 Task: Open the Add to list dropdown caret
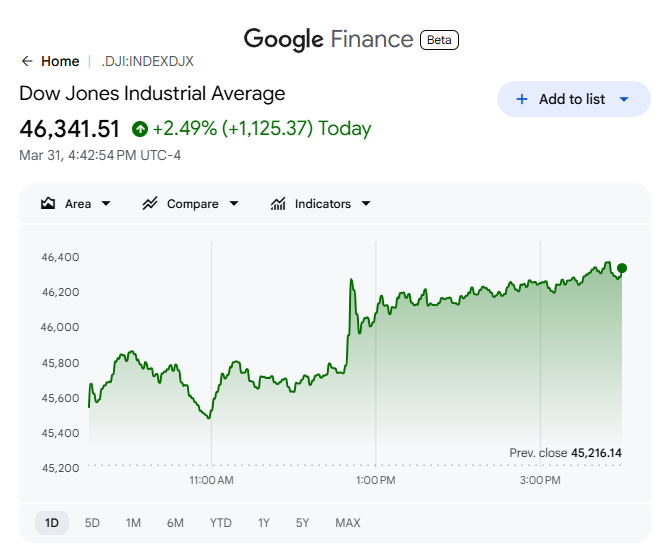(624, 99)
